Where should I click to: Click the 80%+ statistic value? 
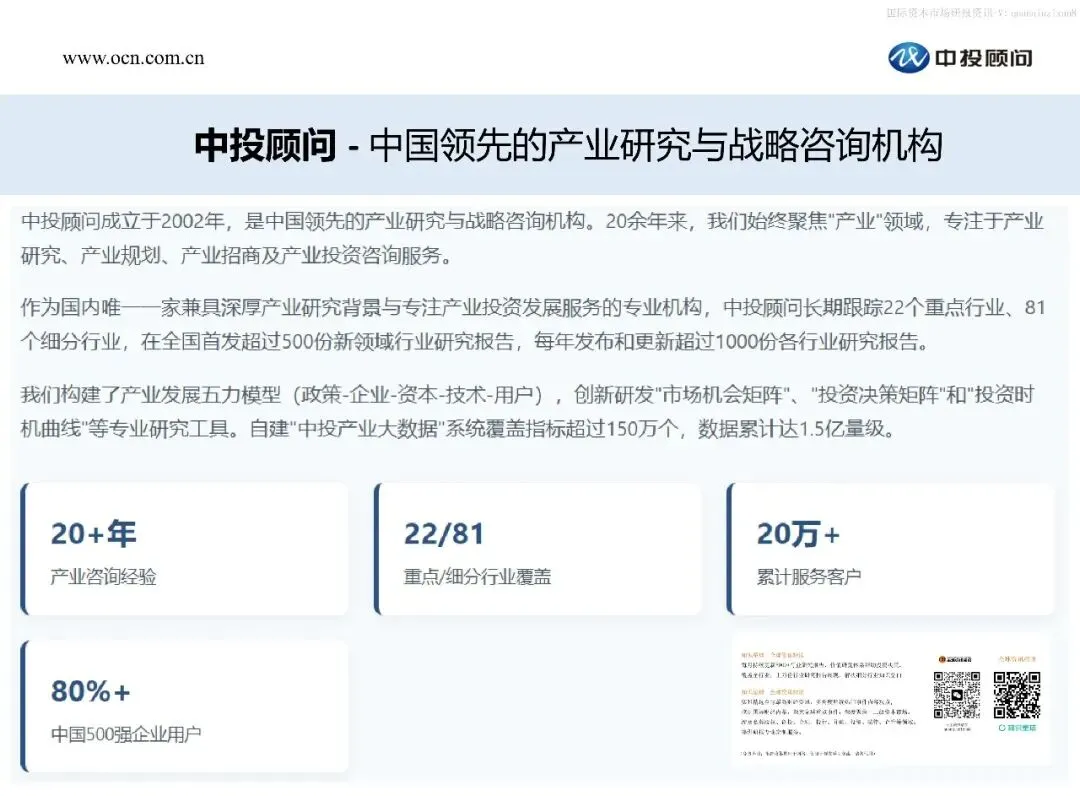coord(91,691)
